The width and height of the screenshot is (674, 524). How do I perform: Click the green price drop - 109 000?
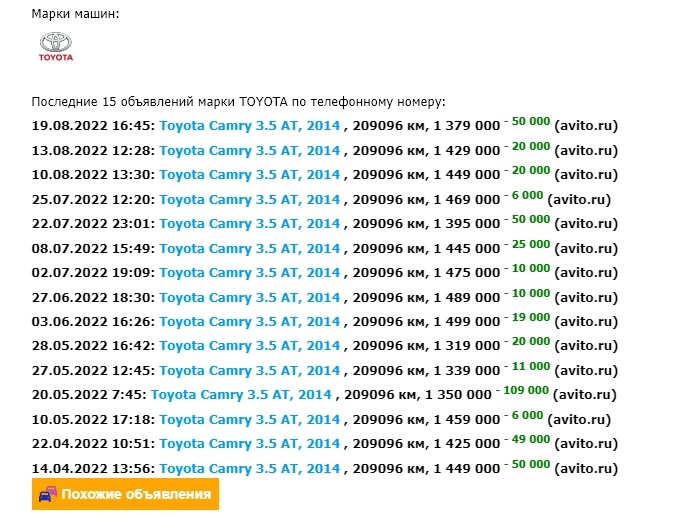point(522,390)
